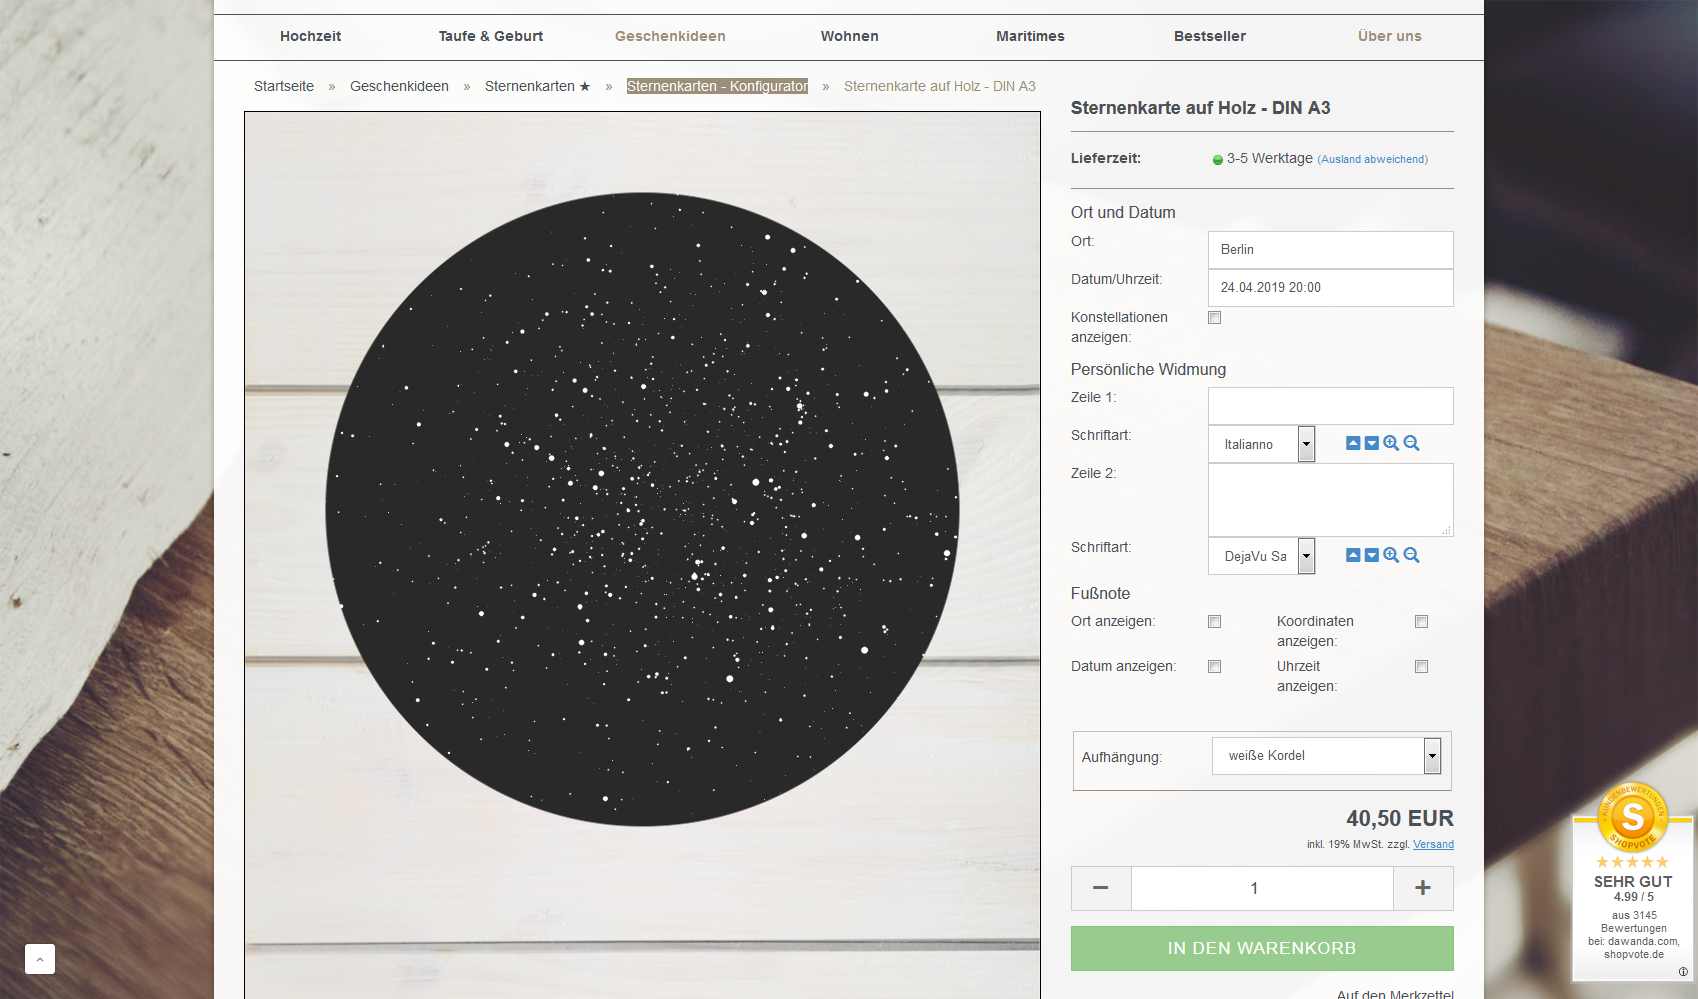Move Zeile 2 text up with arrow
The height and width of the screenshot is (999, 1698).
1353,555
